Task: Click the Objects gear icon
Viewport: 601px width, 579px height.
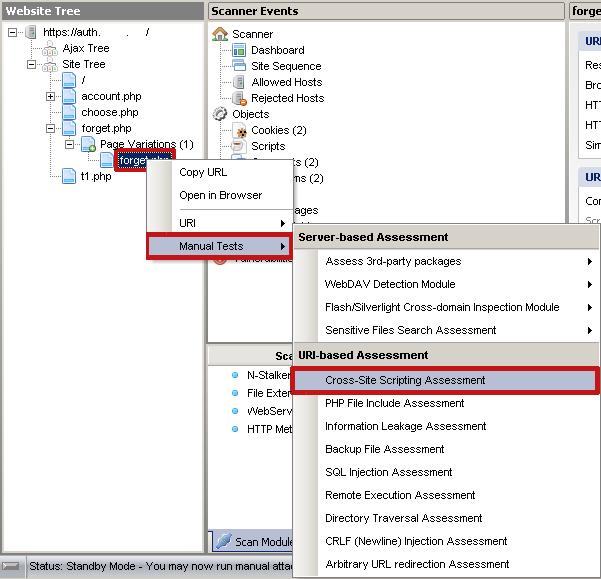Action: [220, 114]
